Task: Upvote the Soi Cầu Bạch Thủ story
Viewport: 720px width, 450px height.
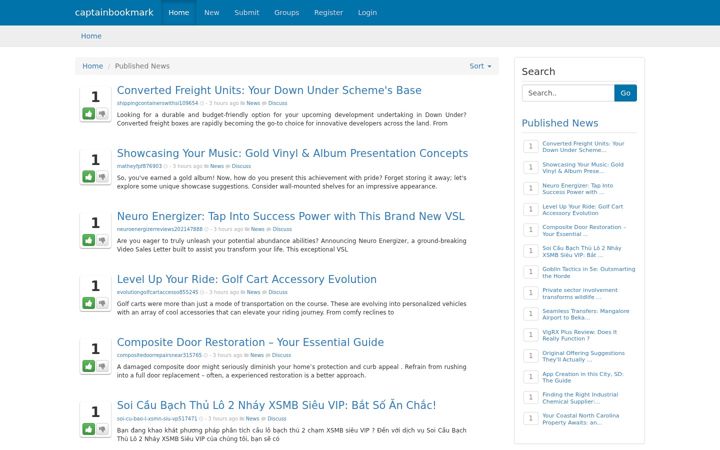Action: pyautogui.click(x=89, y=429)
